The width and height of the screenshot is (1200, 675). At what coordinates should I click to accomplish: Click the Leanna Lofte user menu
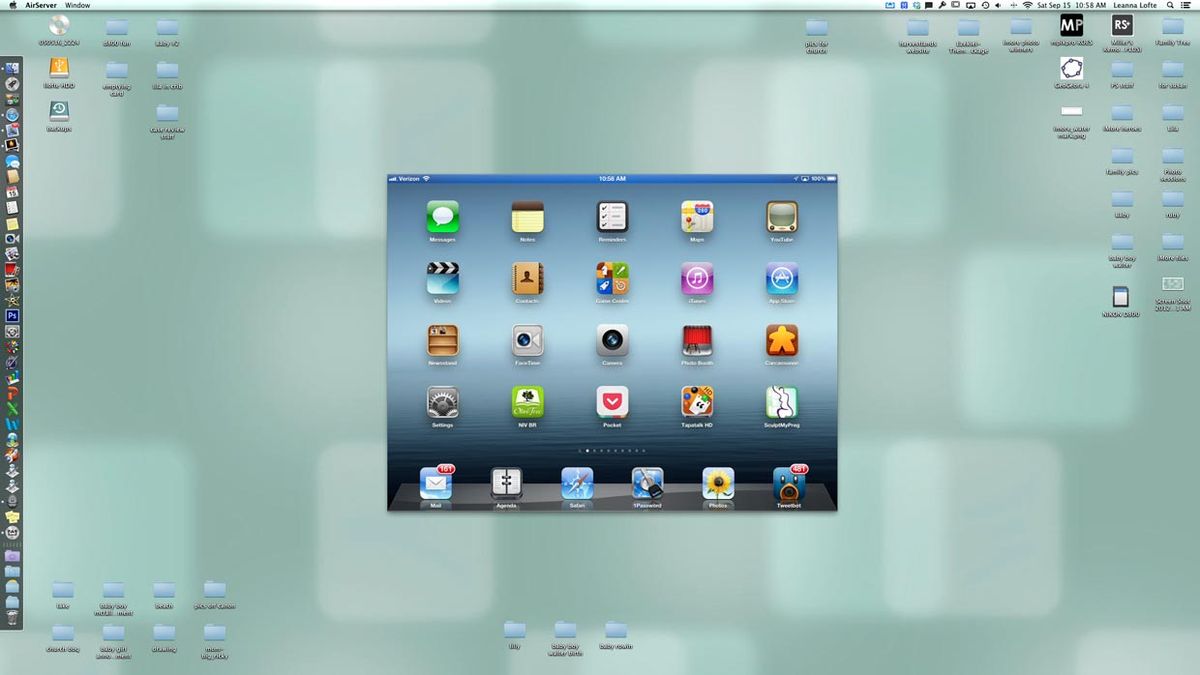1135,5
